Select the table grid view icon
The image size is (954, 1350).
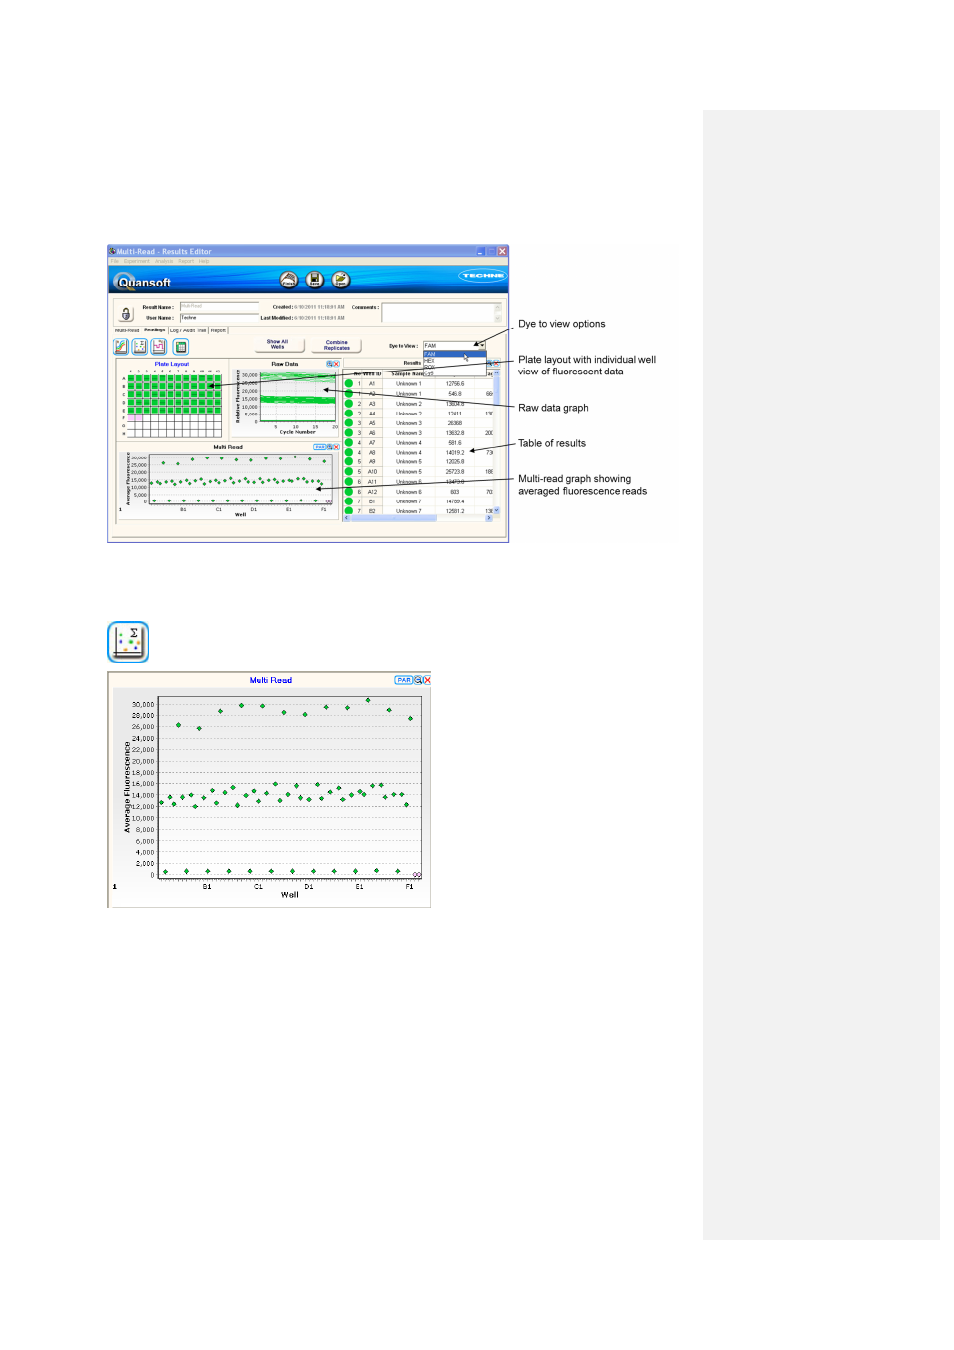pos(181,347)
